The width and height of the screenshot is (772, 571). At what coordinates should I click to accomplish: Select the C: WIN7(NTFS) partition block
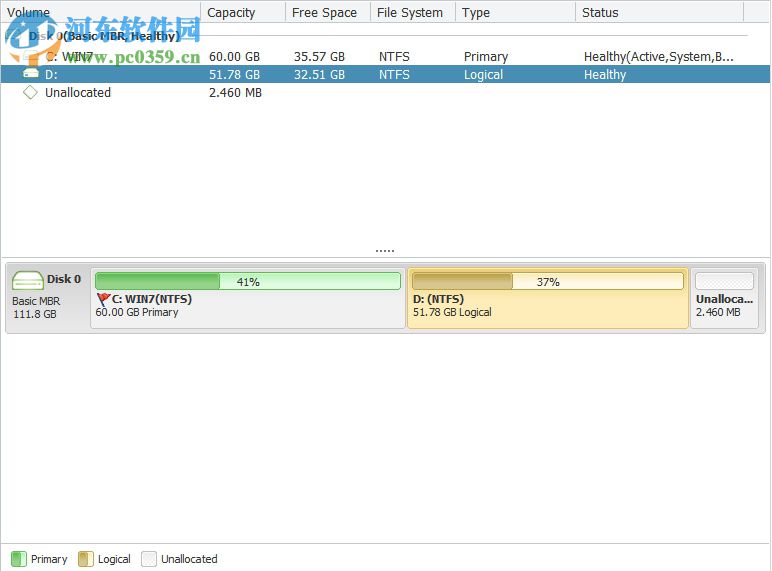pyautogui.click(x=248, y=298)
